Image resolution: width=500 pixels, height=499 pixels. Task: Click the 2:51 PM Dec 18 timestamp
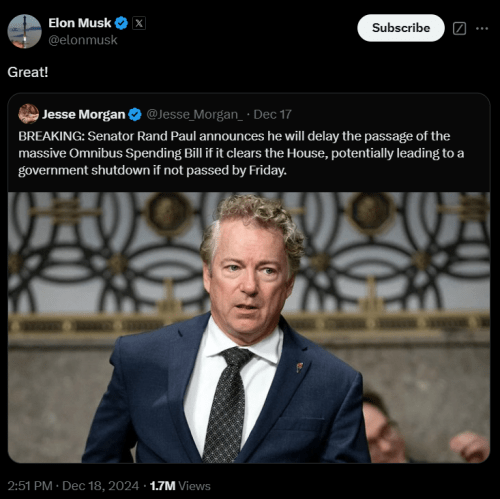73,486
